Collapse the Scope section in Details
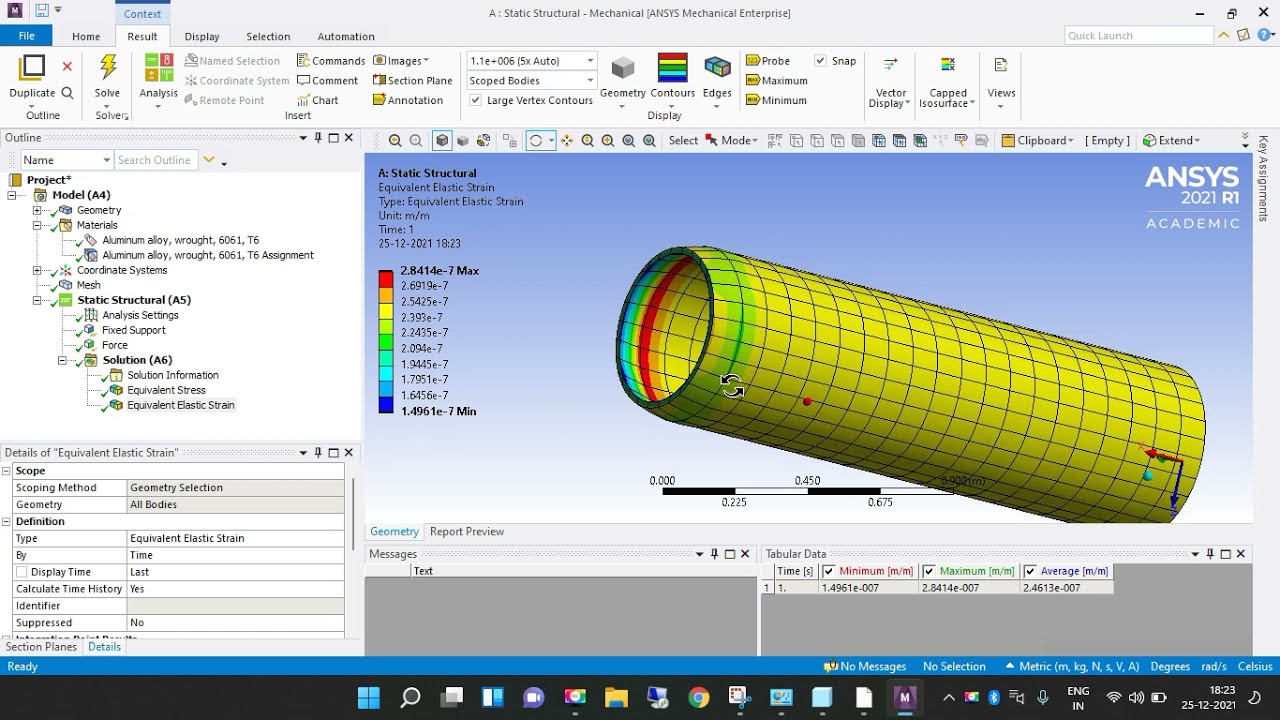Viewport: 1280px width, 720px height. tap(6, 471)
